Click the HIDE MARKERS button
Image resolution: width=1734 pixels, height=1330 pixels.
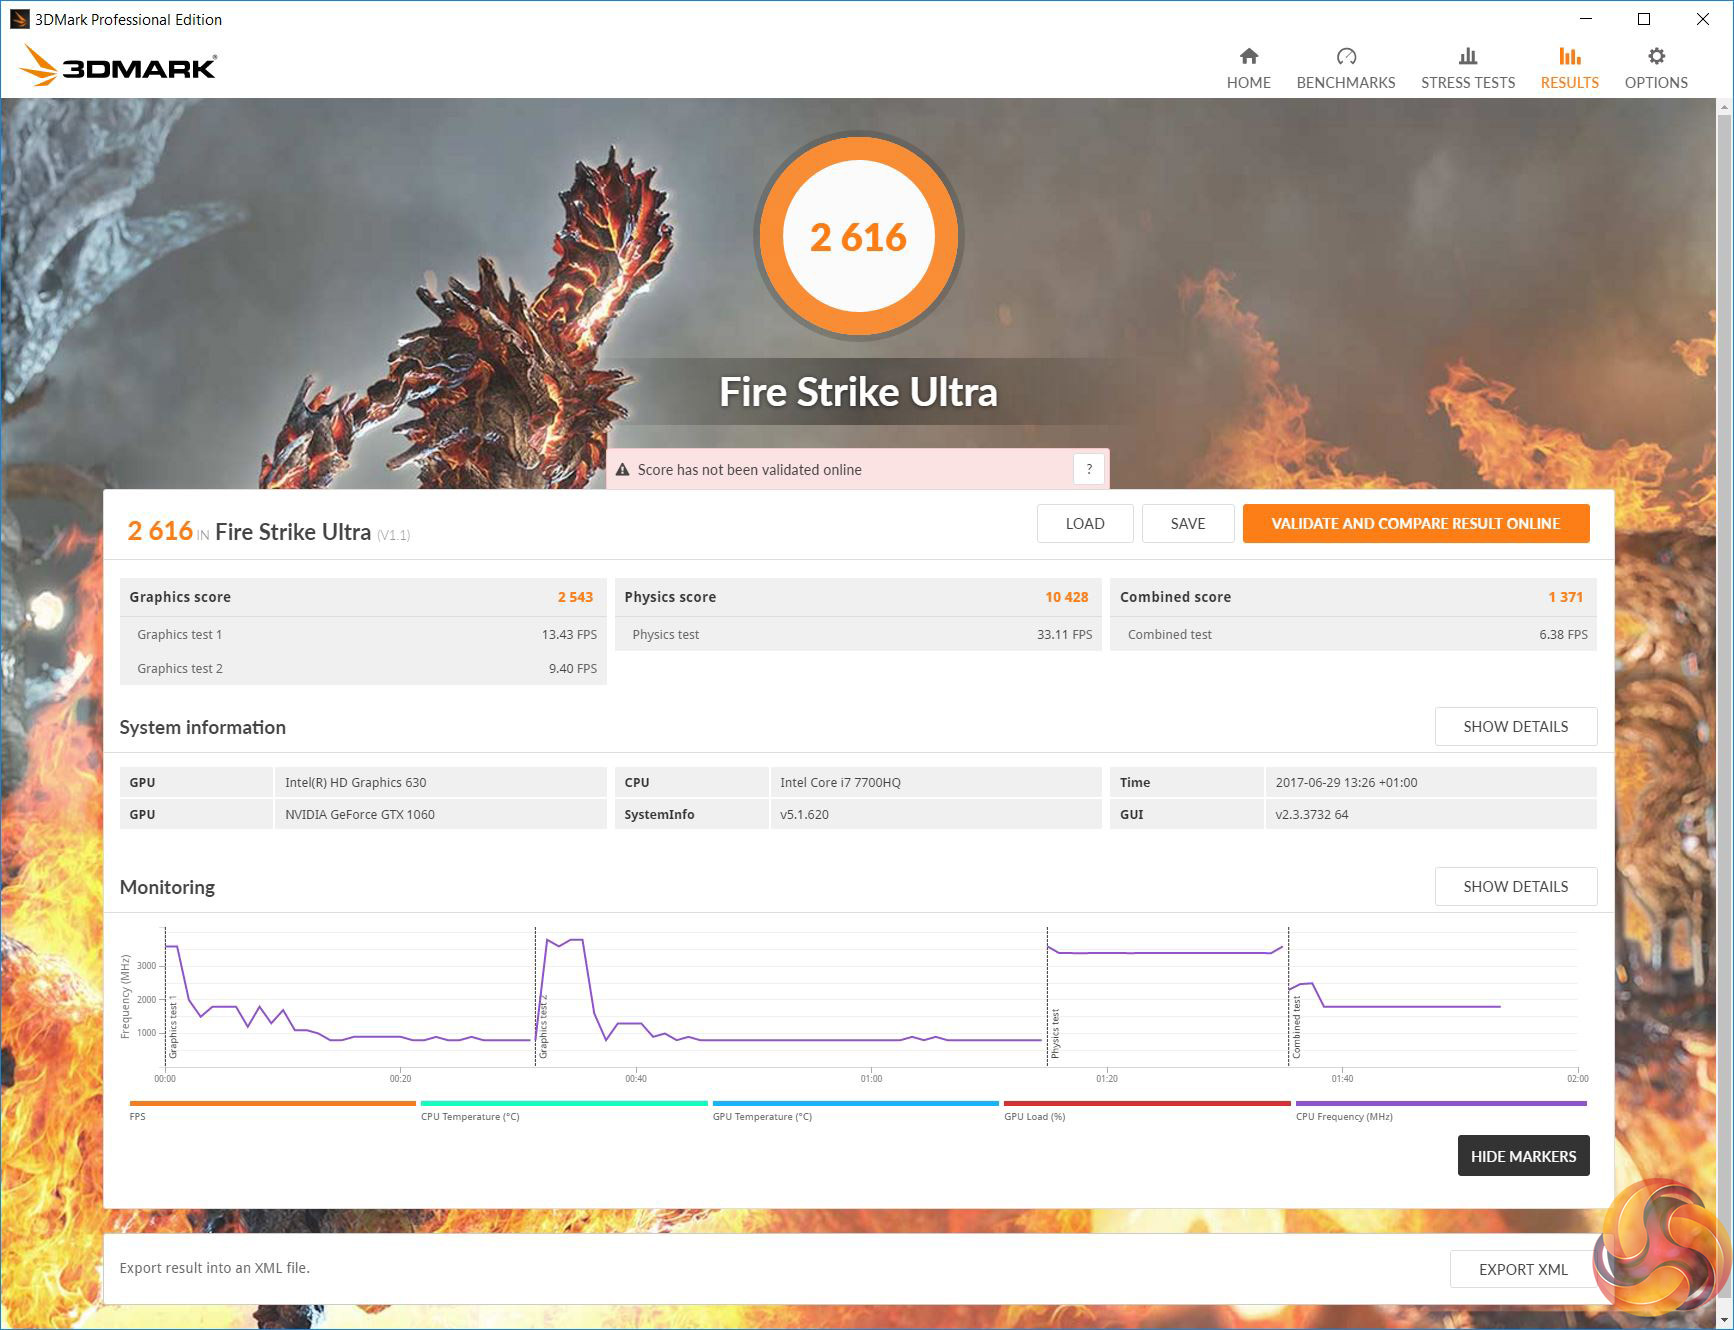point(1524,1156)
